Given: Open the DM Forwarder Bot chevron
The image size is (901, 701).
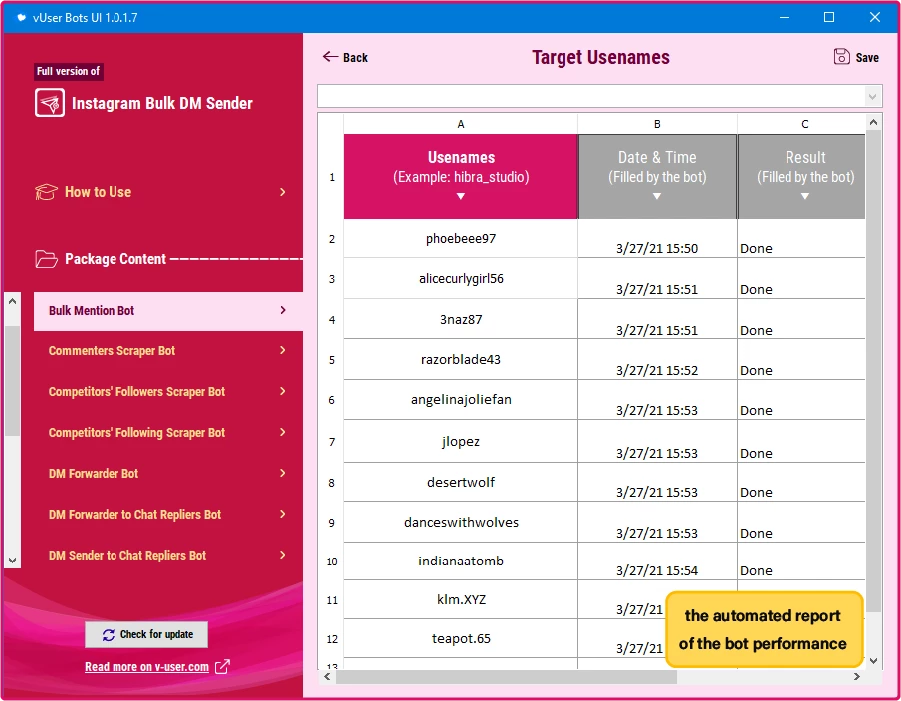Looking at the screenshot, I should pos(283,473).
